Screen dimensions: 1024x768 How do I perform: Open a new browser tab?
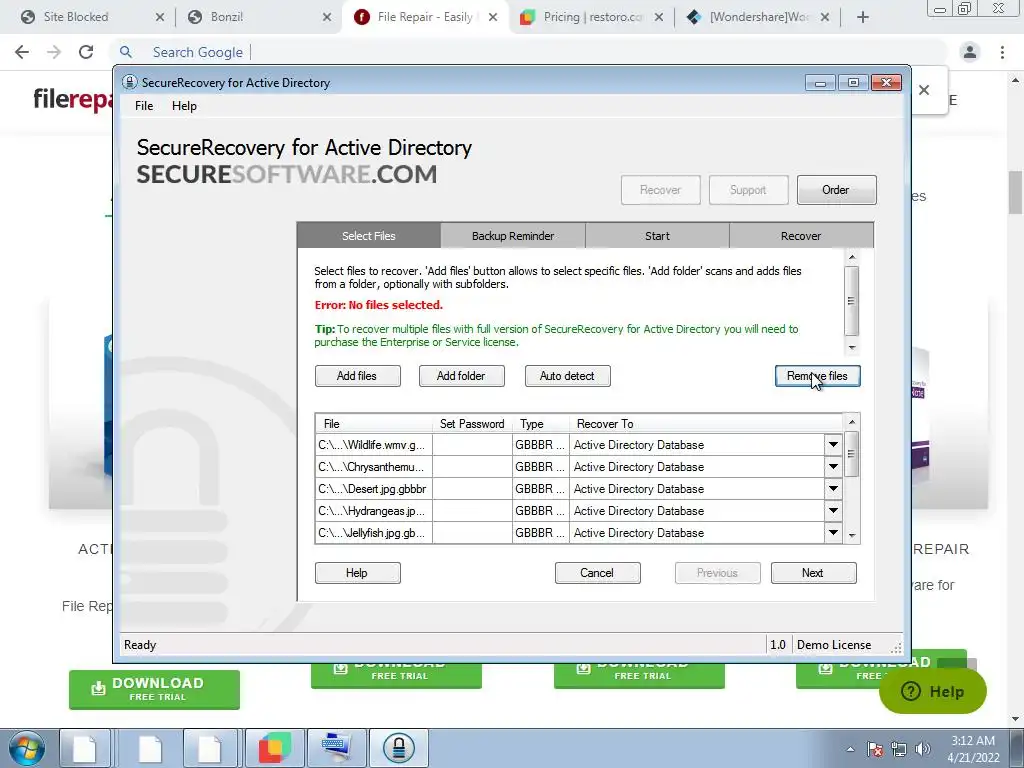coord(863,18)
